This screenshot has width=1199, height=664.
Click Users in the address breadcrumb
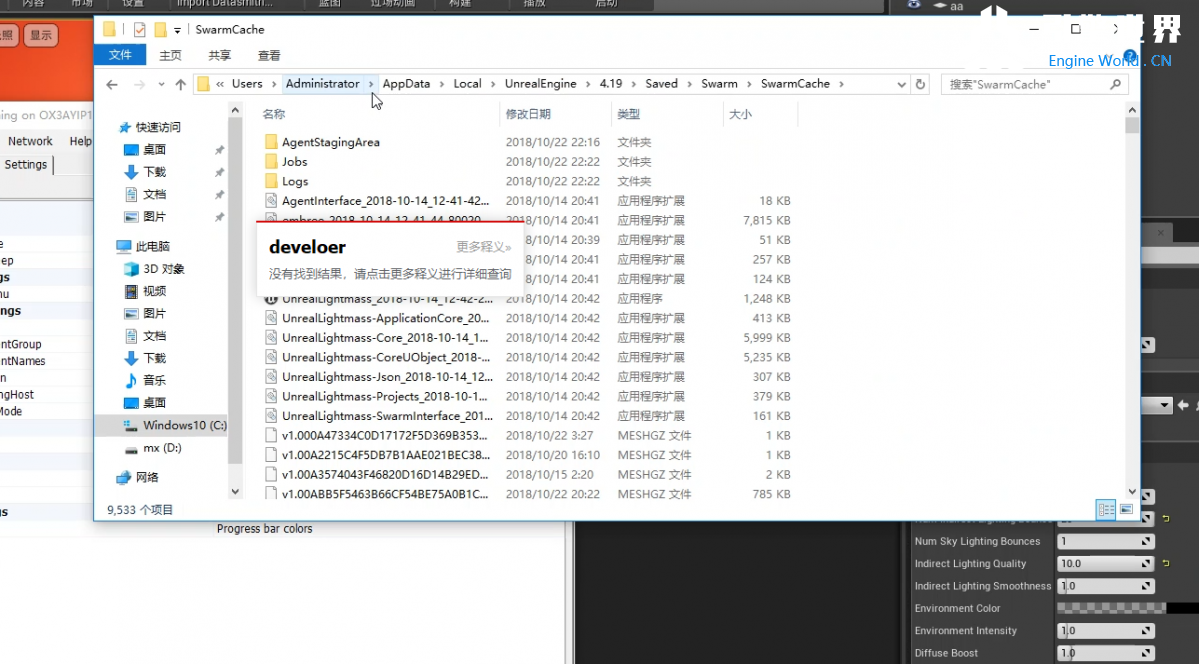point(247,83)
